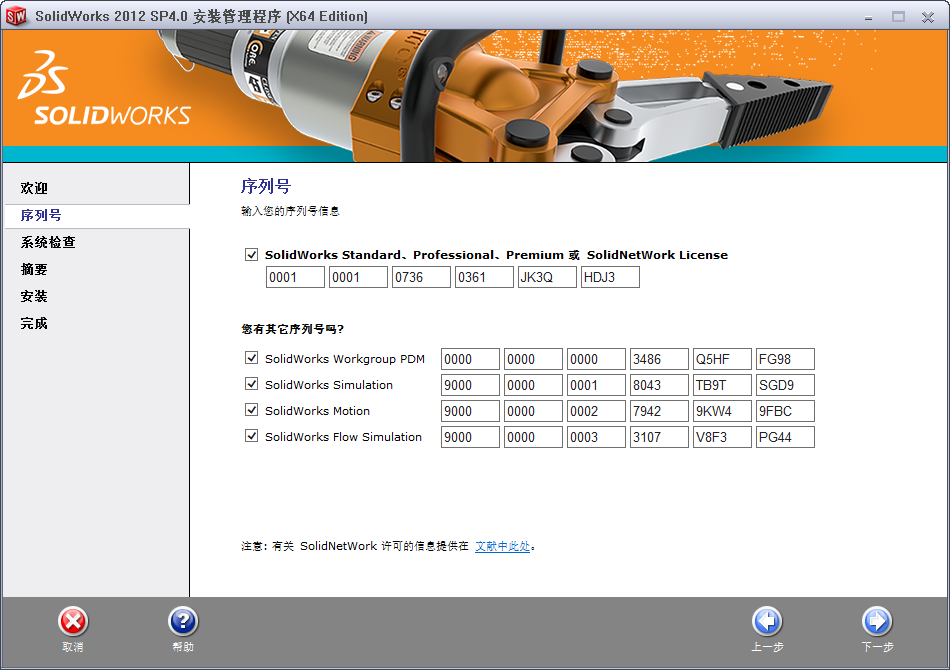Toggle the SolidWorks Flow Simulation checkbox
This screenshot has width=950, height=670.
(251, 436)
